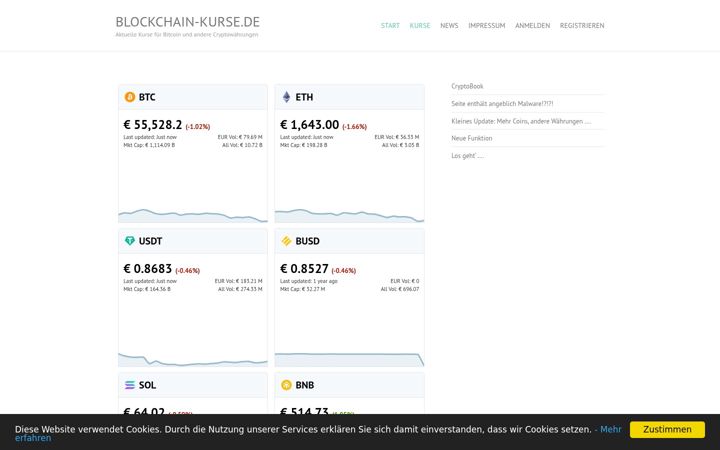Select the BUSD card title text
This screenshot has width=720, height=450.
(307, 241)
